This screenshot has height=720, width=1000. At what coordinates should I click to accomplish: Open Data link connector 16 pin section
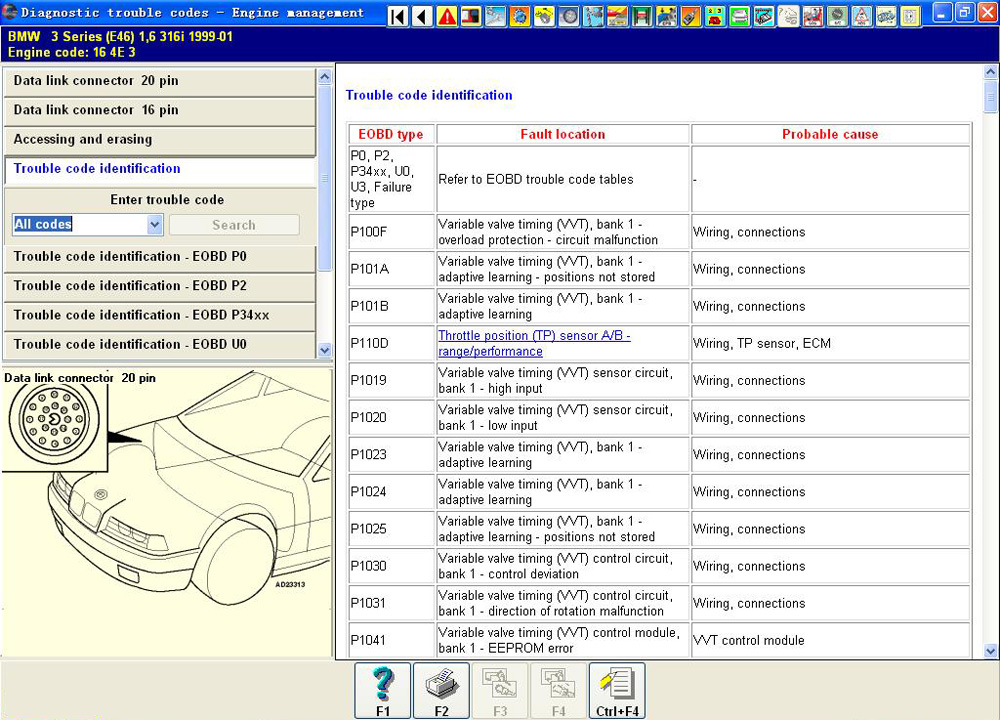[159, 110]
